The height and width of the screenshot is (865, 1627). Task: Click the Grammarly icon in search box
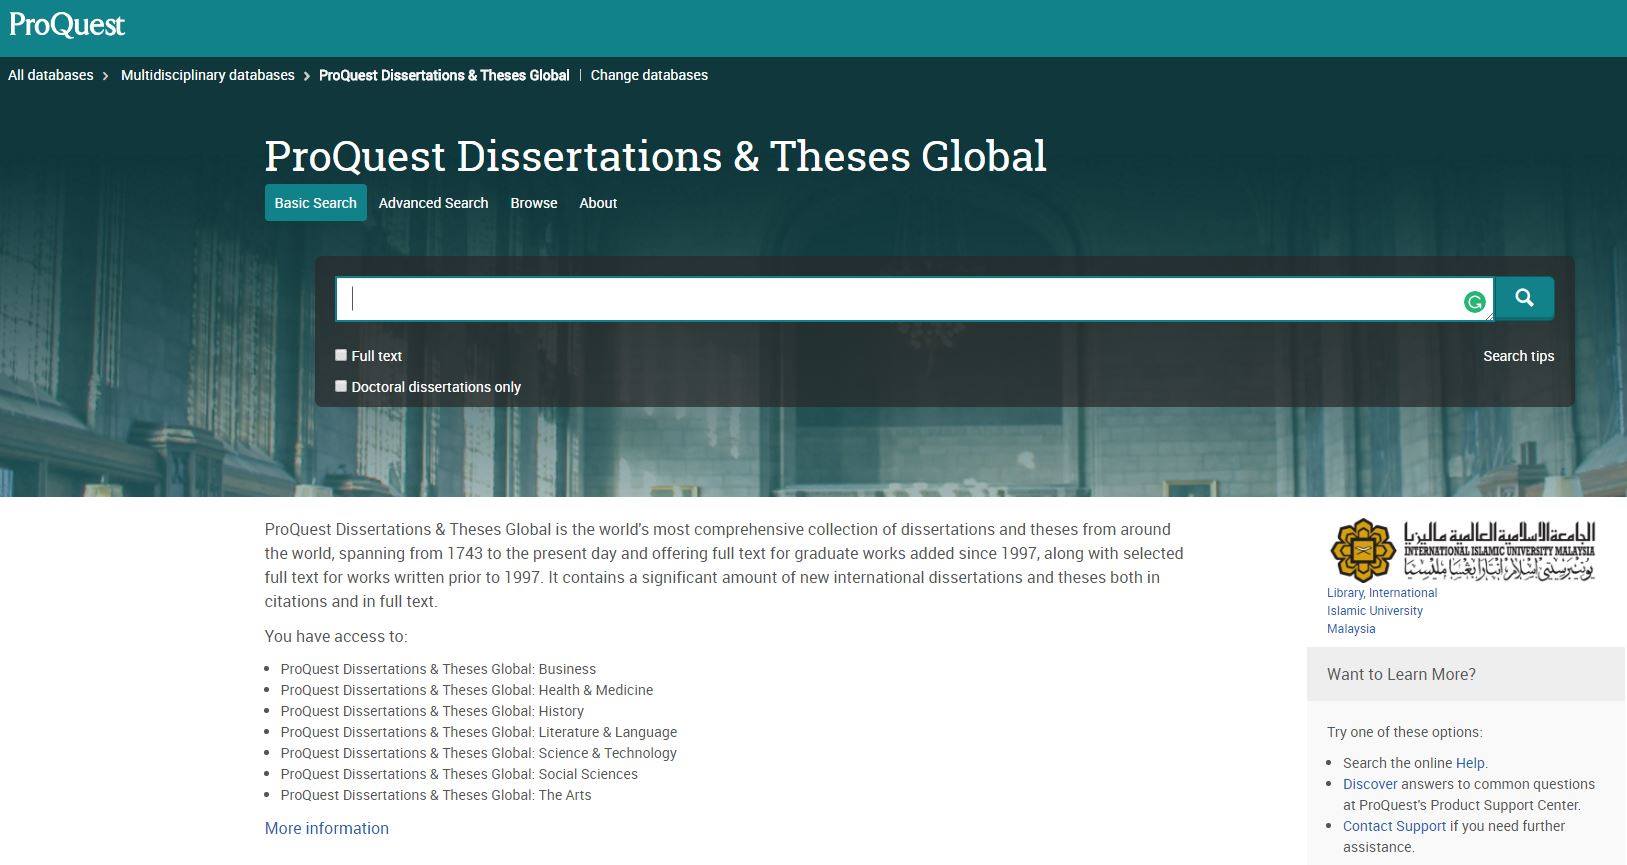tap(1474, 302)
